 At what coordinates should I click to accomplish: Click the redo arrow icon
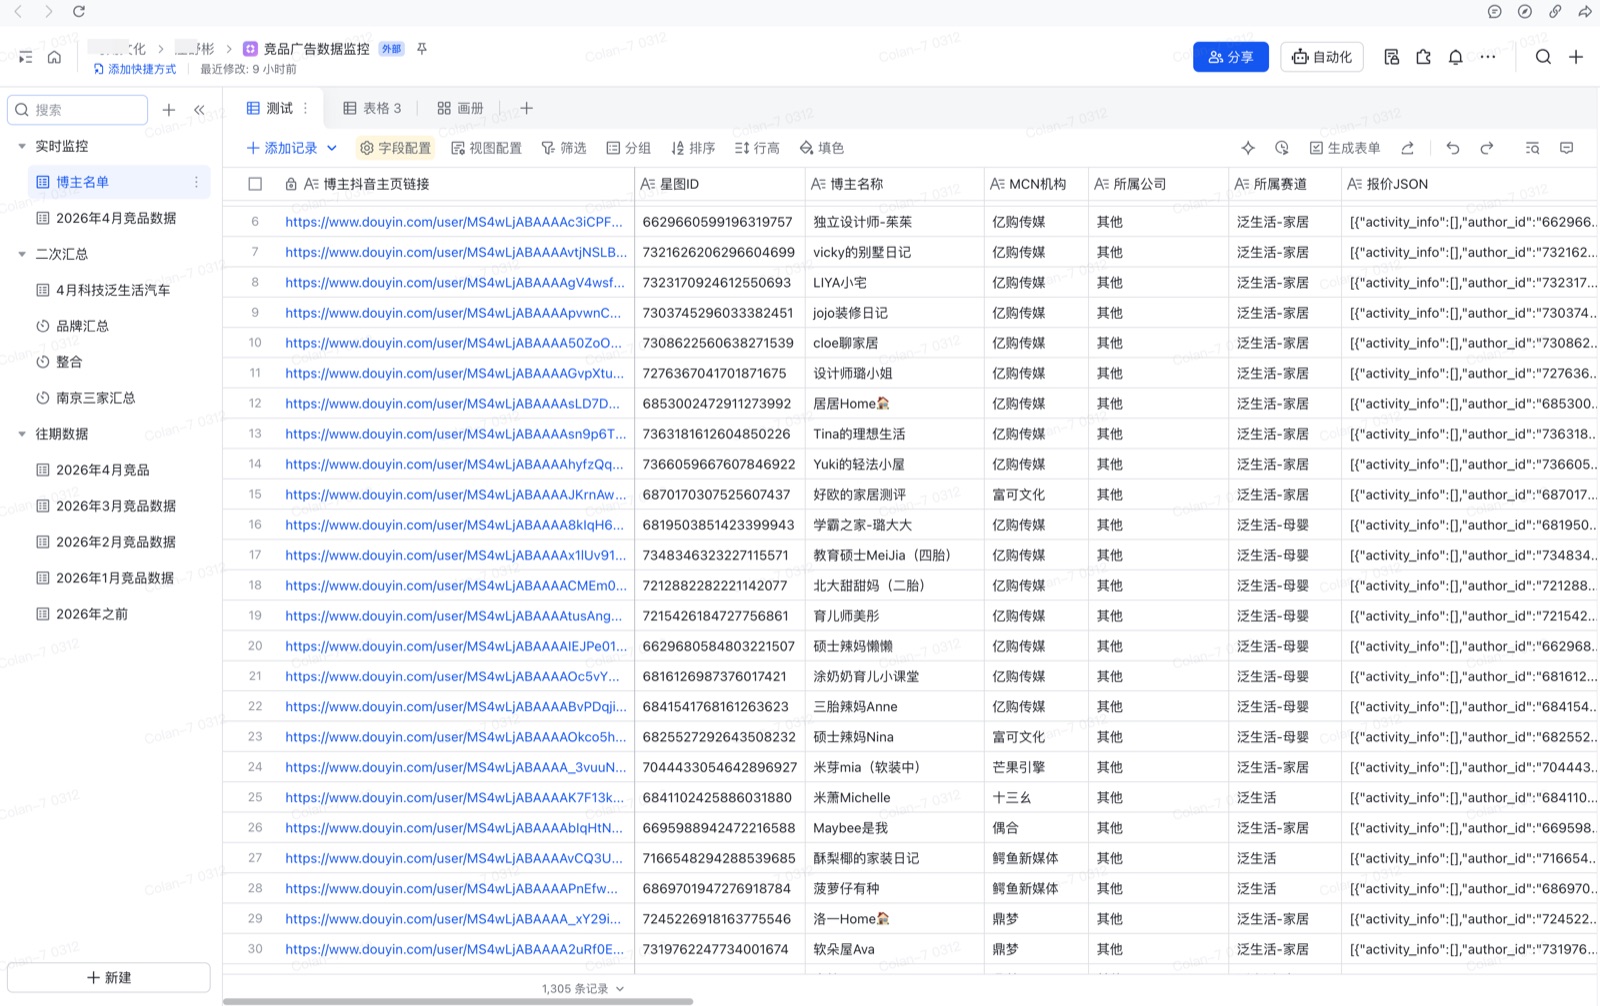1487,148
